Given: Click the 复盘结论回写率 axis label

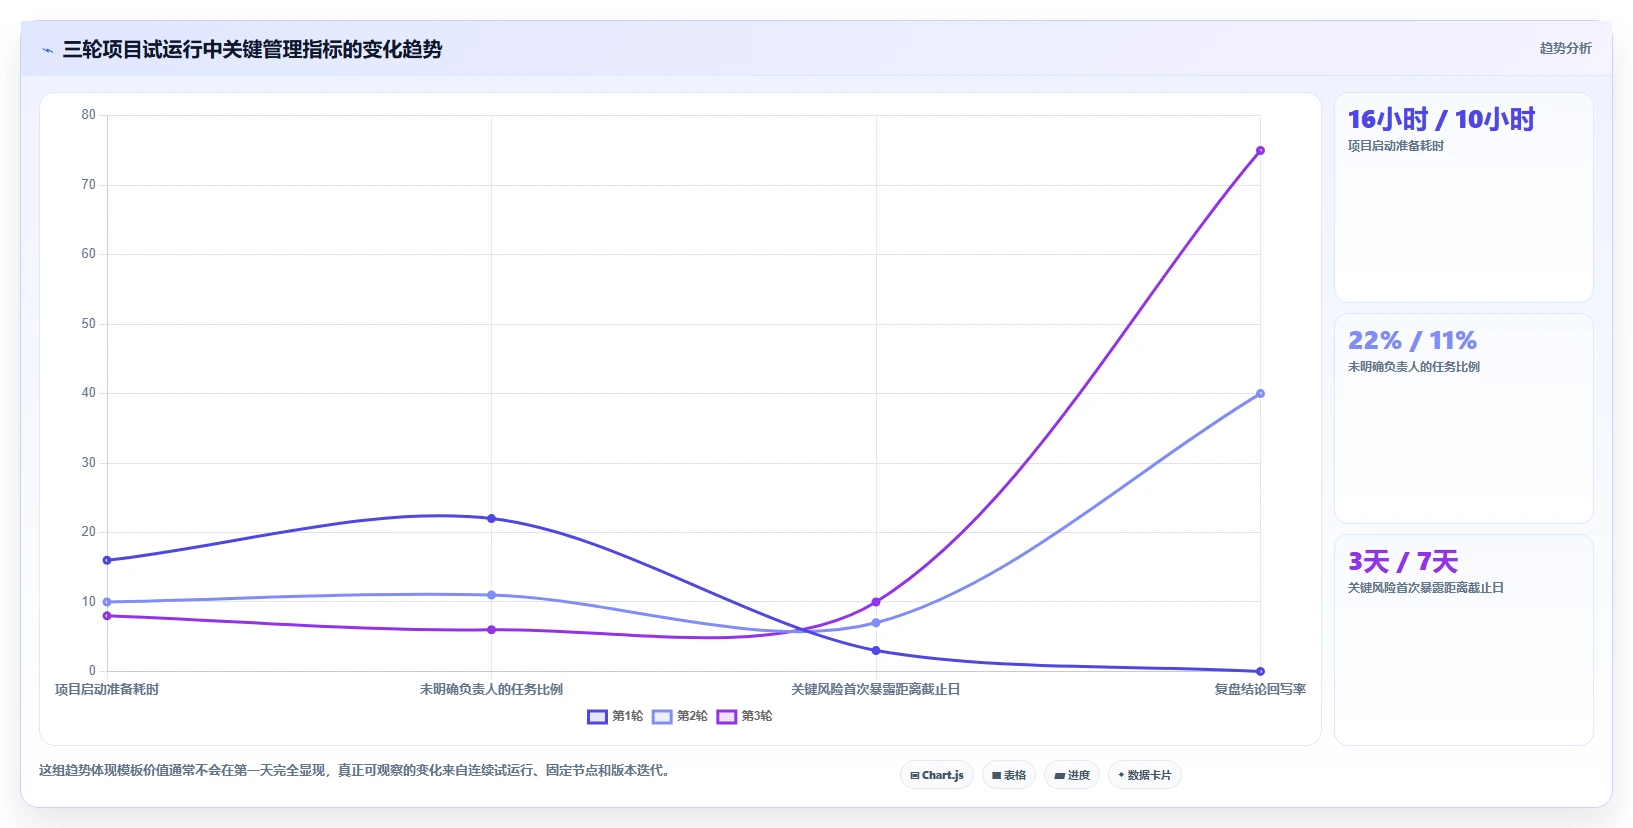Looking at the screenshot, I should pyautogui.click(x=1260, y=689).
